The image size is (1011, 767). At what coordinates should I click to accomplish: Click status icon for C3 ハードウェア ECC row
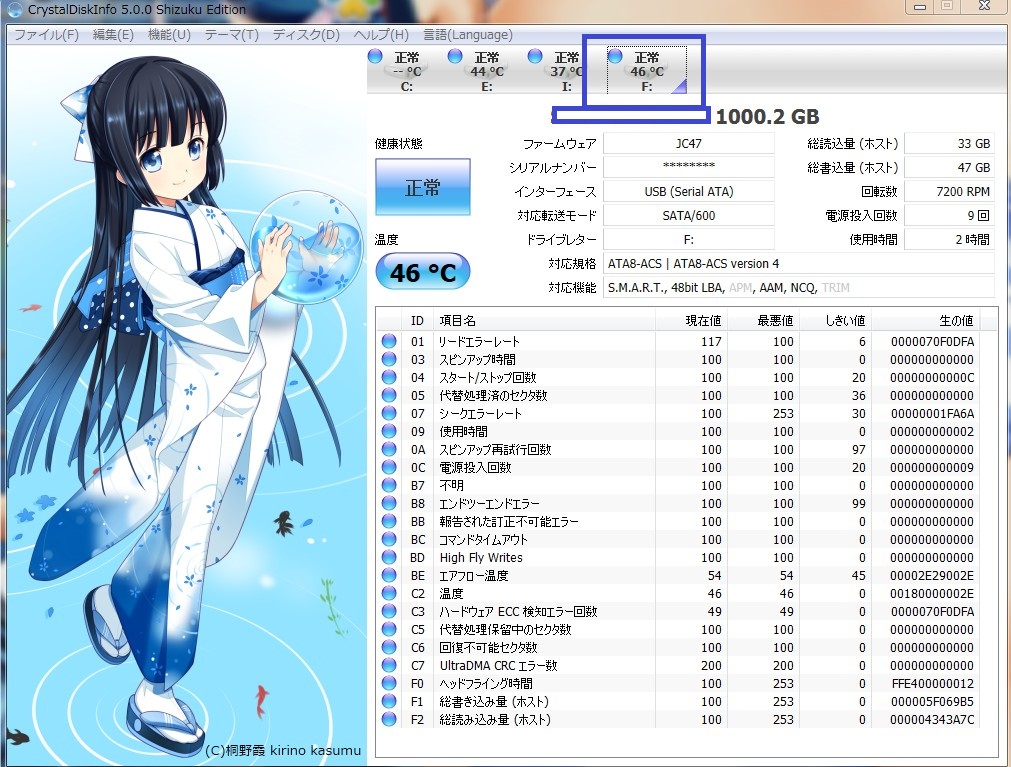[x=389, y=612]
